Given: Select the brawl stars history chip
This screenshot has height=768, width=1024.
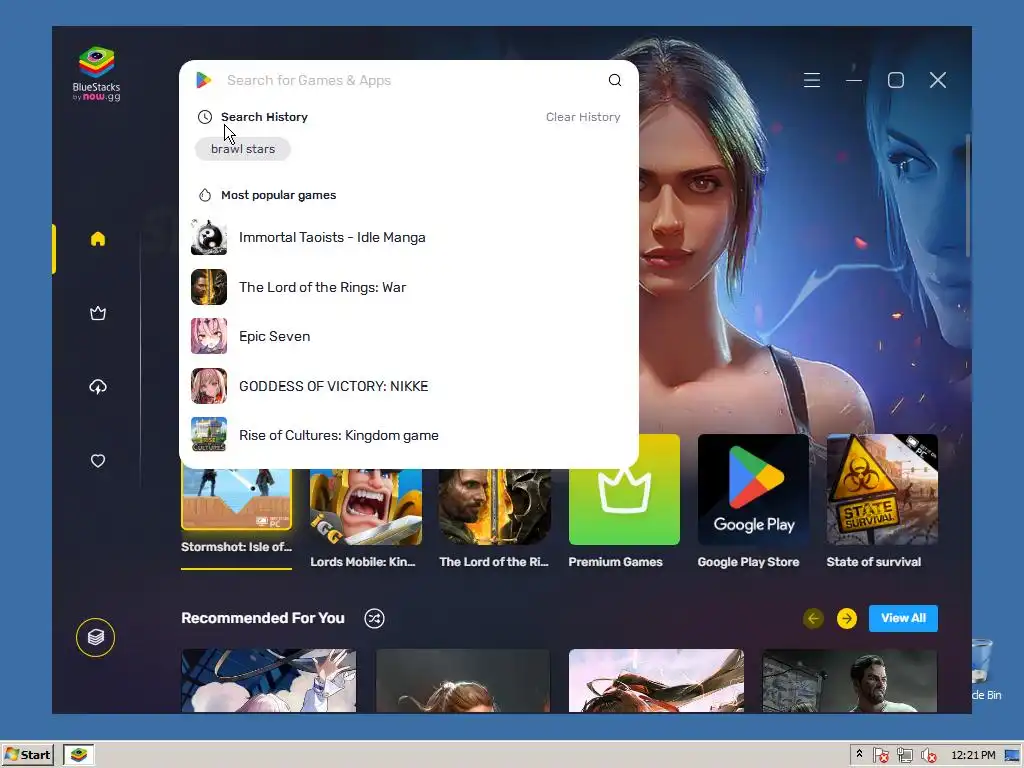Looking at the screenshot, I should tap(243, 149).
